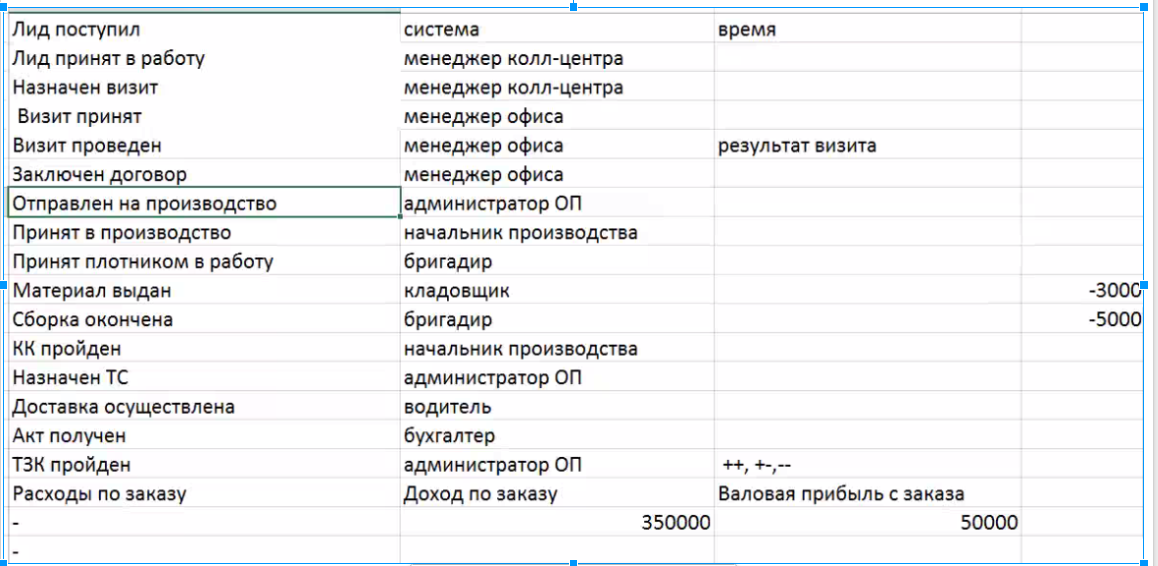Click the "++, +-,--" cell
This screenshot has width=1158, height=566.
click(x=866, y=465)
